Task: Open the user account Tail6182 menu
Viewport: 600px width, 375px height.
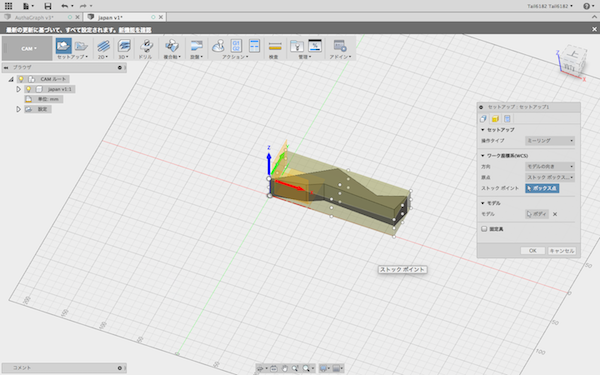Action: tap(550, 6)
